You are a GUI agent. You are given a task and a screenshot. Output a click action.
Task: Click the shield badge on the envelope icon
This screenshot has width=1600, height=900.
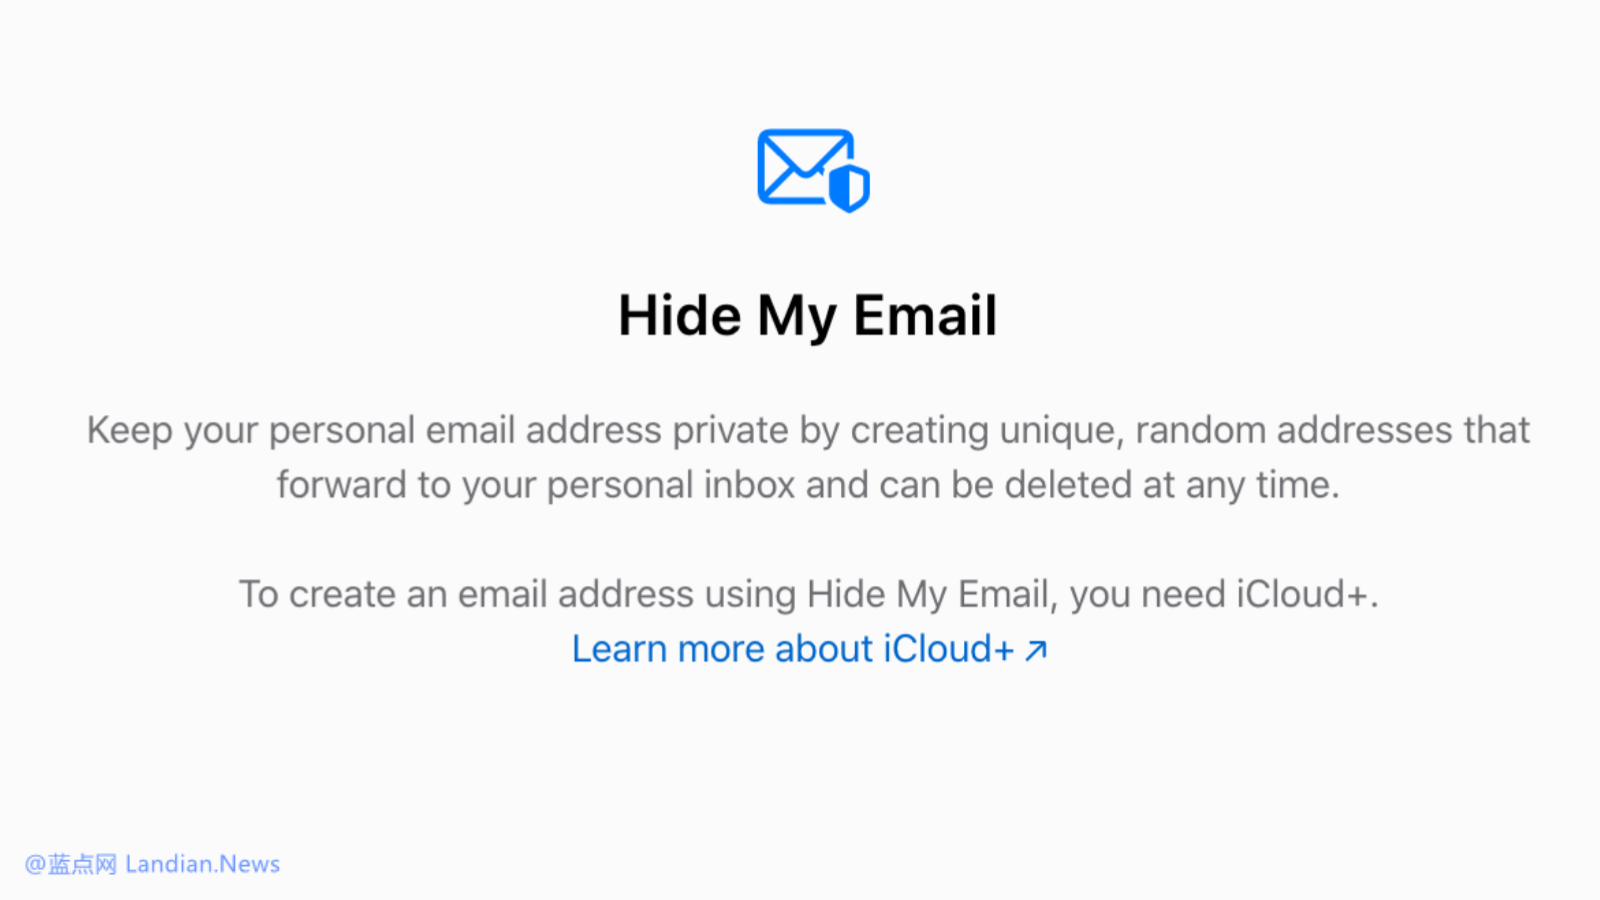849,188
